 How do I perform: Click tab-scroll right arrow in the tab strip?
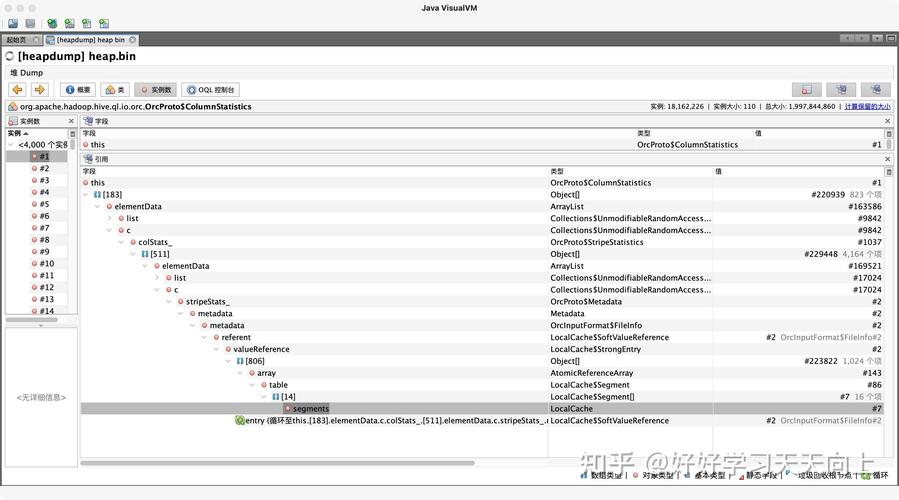(x=862, y=38)
